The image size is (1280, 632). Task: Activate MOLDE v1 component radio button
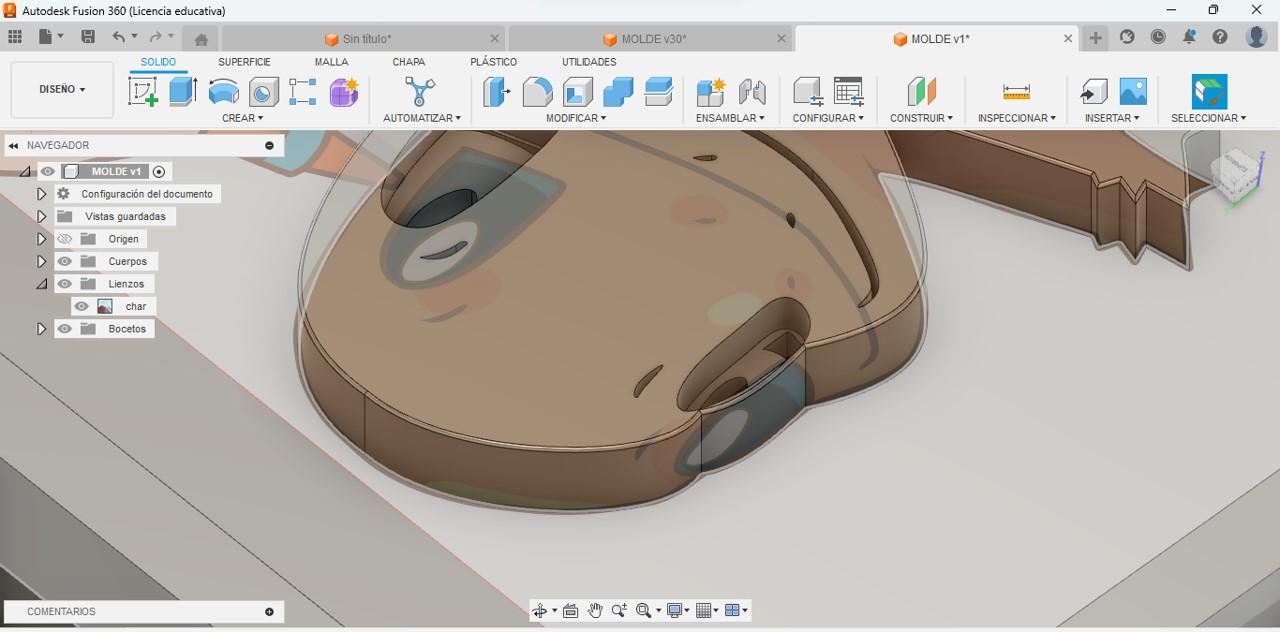coord(159,172)
